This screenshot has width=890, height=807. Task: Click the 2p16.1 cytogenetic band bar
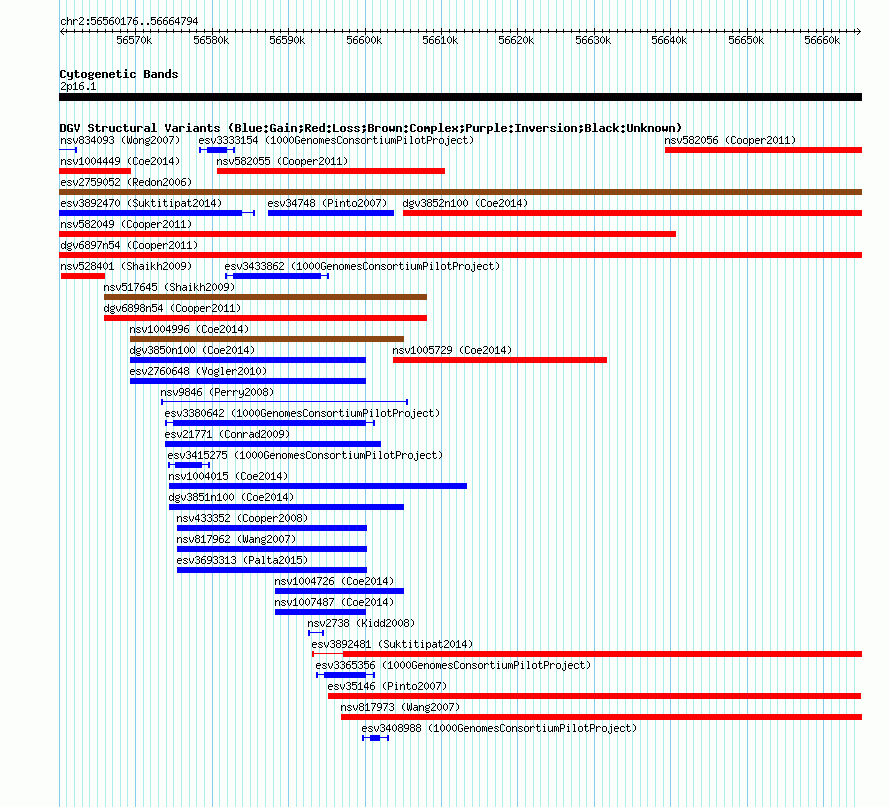click(x=460, y=97)
